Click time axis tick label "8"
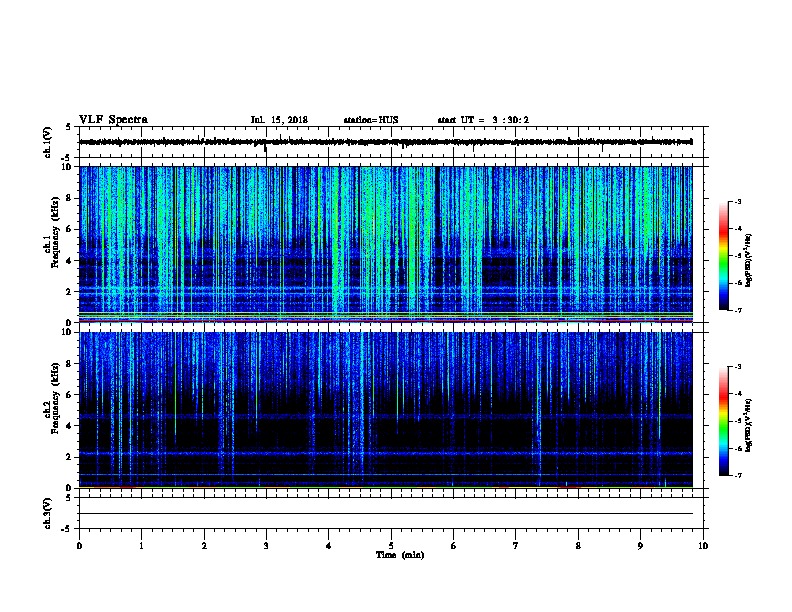Screen dimensions: 792x612 (578, 546)
